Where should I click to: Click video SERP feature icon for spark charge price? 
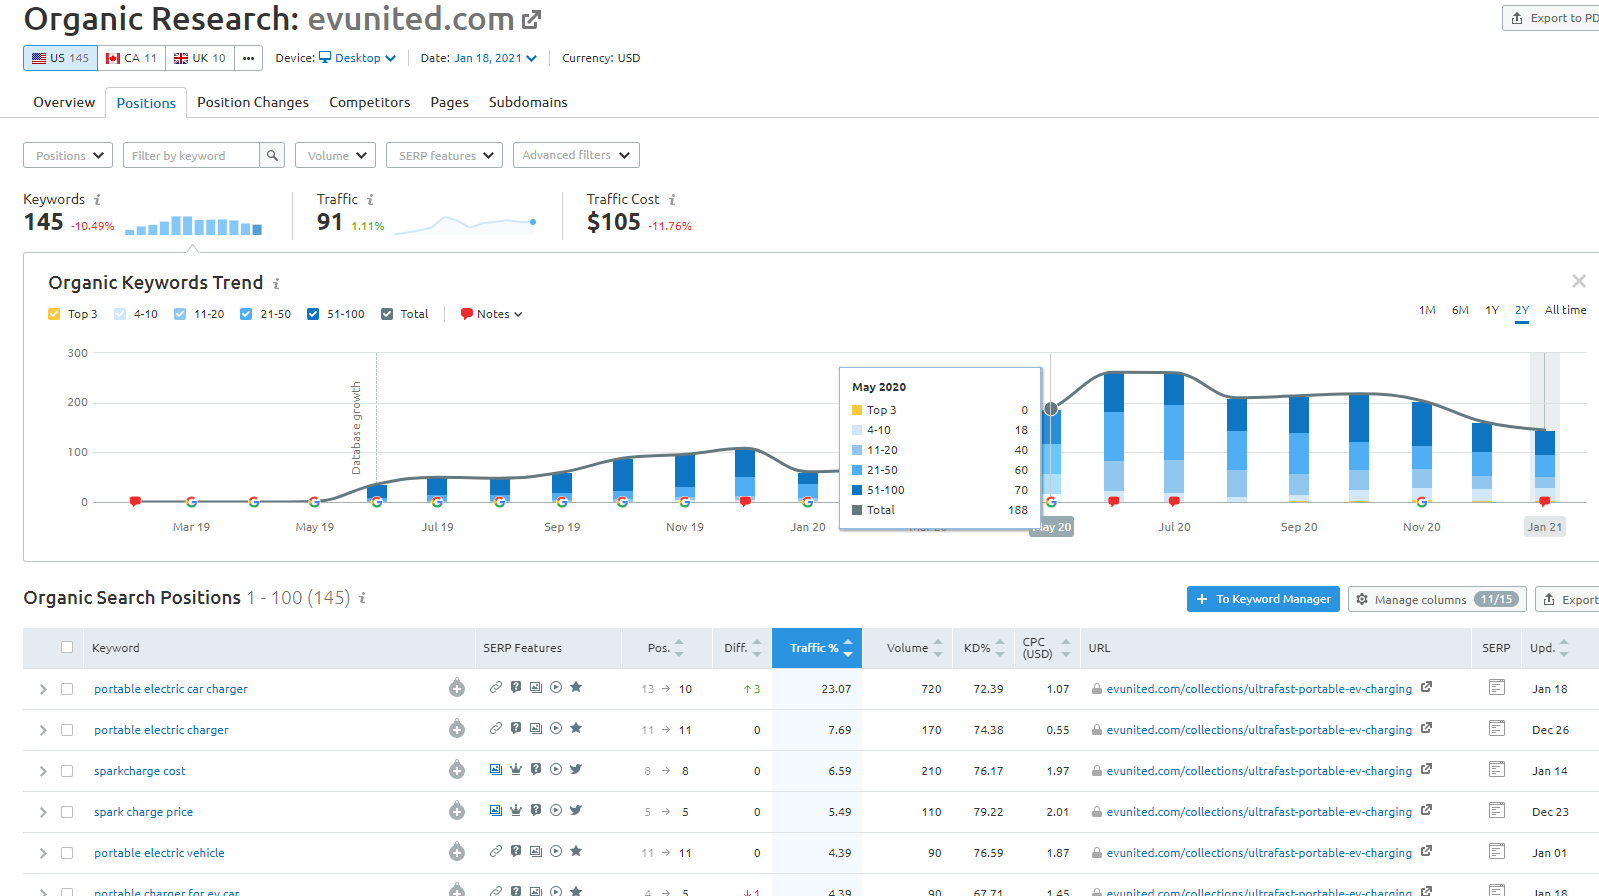coord(556,810)
